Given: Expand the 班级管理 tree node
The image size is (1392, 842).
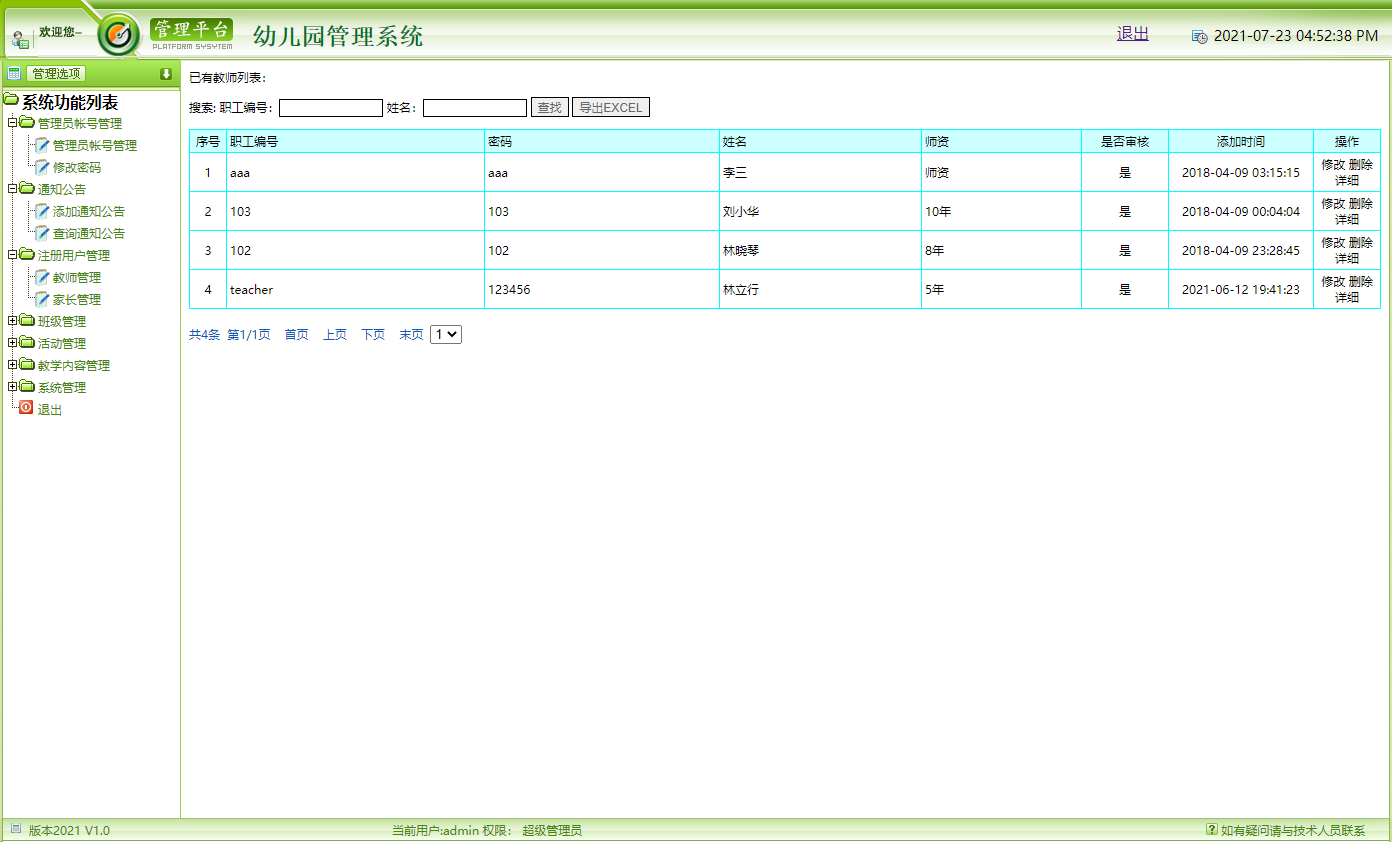Looking at the screenshot, I should click(x=12, y=321).
